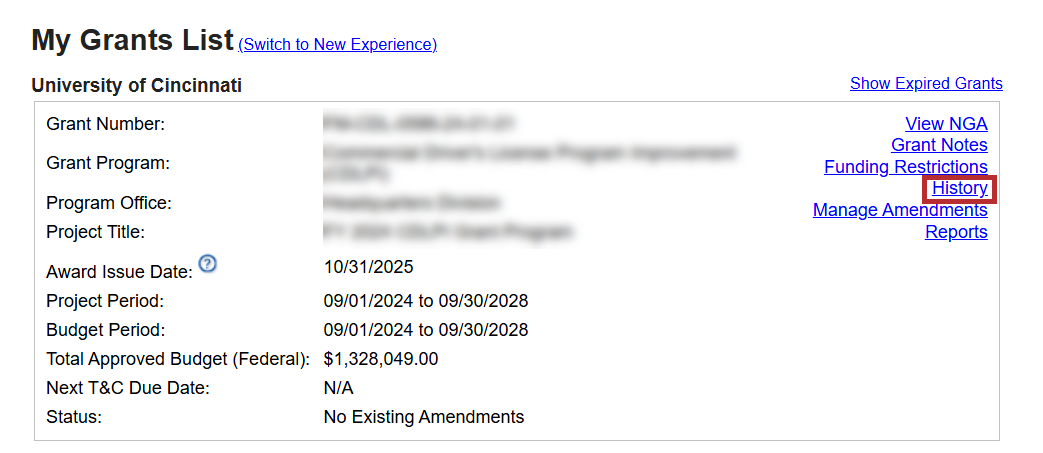Click the My Grants List heading
Screen dimensions: 1043x453
132,41
